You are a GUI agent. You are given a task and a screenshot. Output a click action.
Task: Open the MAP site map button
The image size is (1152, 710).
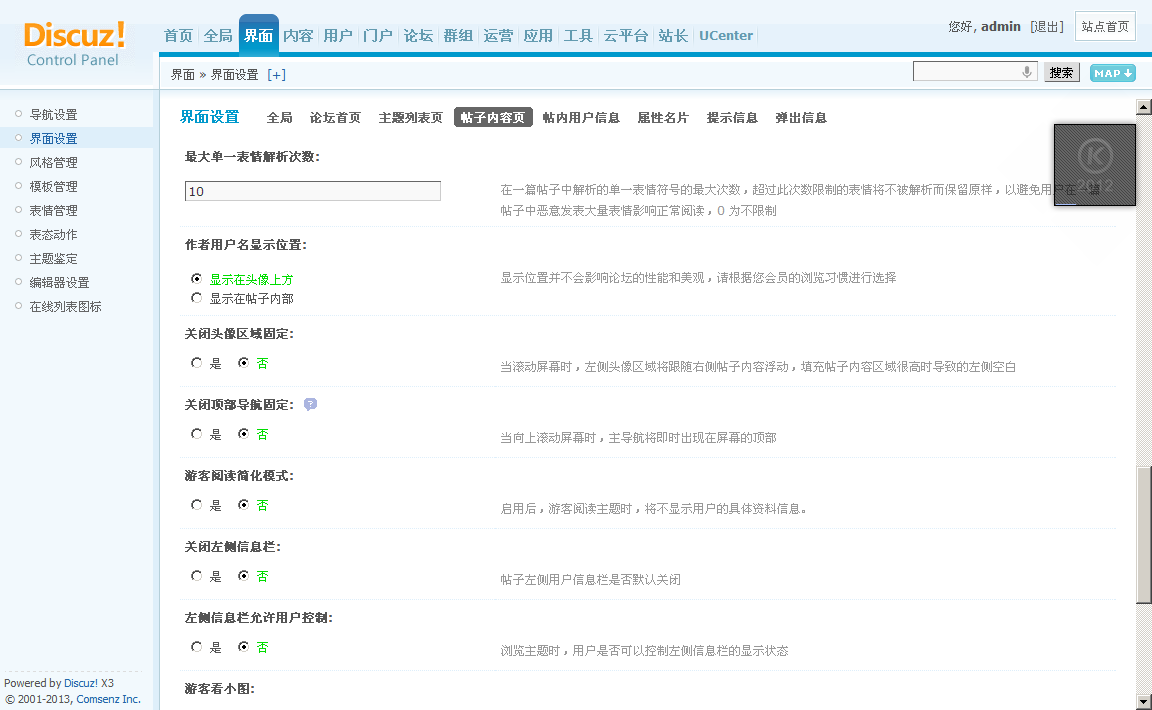[x=1112, y=73]
